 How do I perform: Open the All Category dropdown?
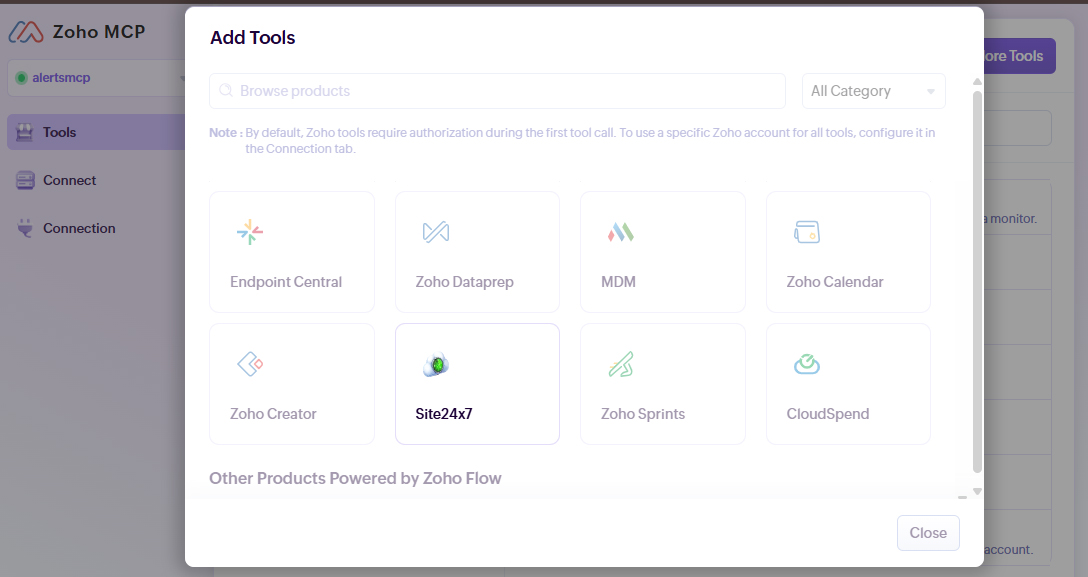(x=874, y=91)
